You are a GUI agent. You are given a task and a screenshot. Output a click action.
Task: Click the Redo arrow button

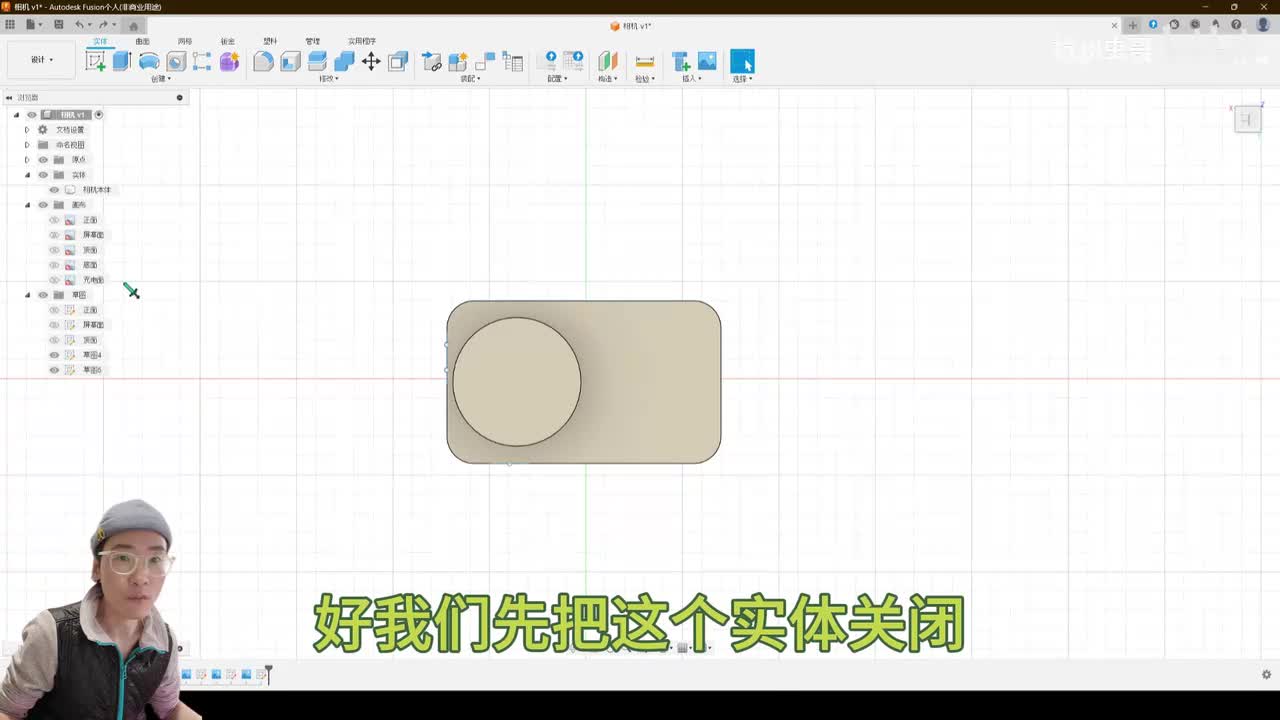point(102,25)
